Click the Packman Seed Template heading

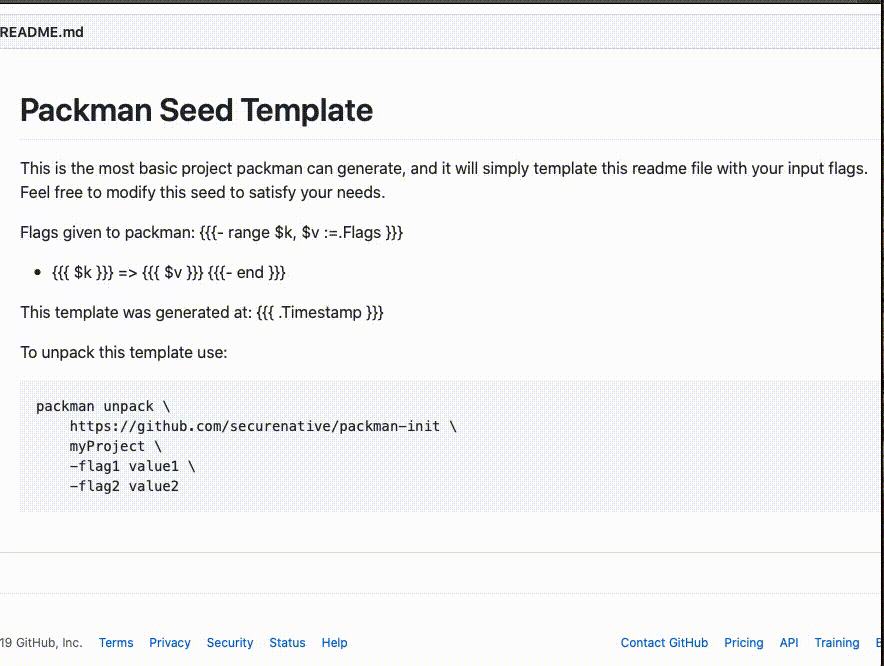click(196, 110)
